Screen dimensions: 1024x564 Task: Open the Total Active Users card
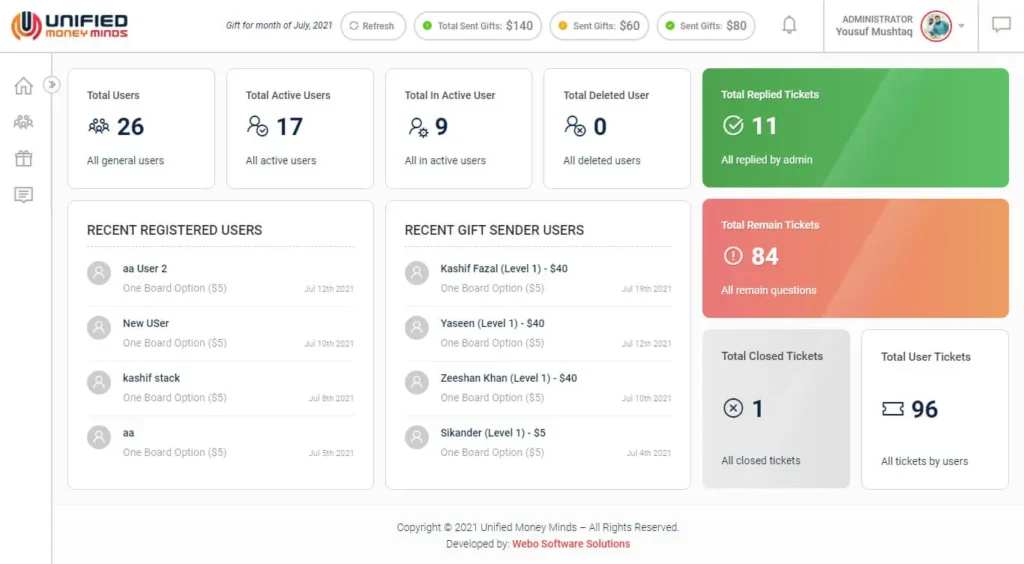(300, 128)
